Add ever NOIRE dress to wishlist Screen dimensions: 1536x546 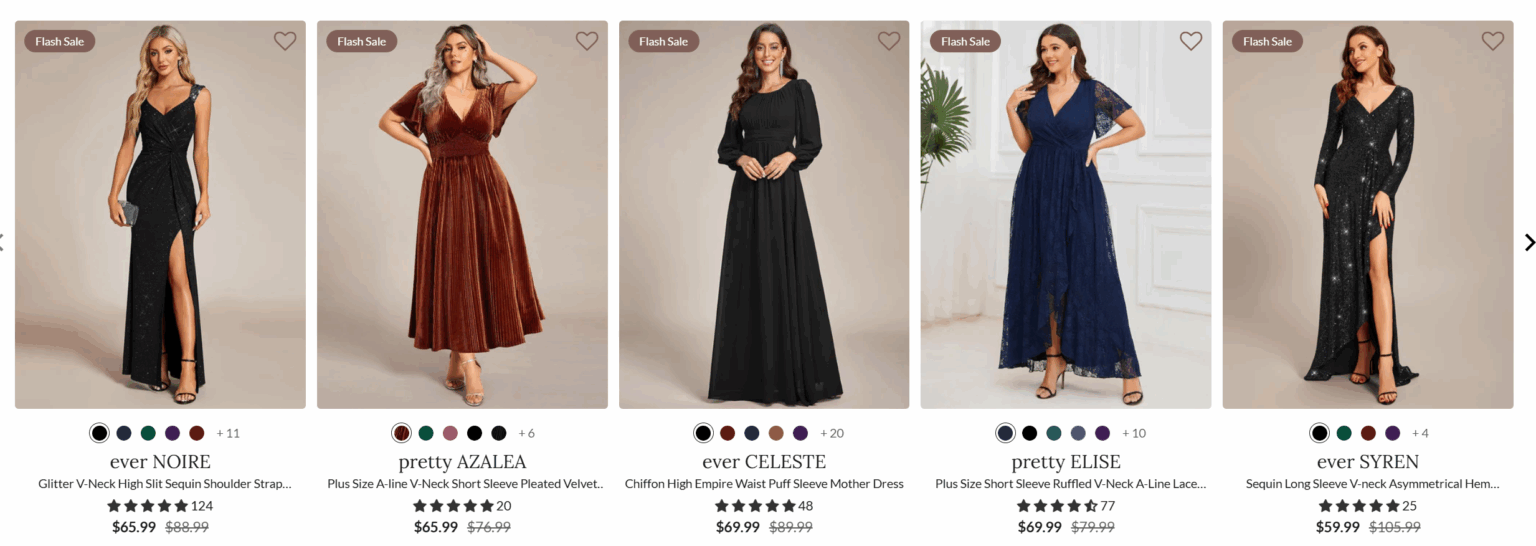click(285, 41)
